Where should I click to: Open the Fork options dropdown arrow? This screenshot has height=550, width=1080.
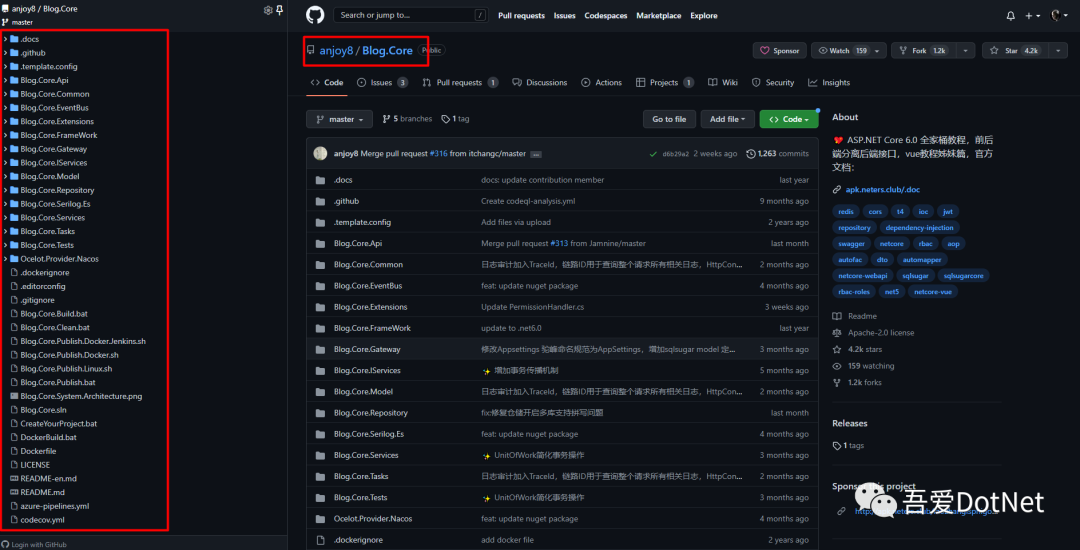tap(965, 51)
